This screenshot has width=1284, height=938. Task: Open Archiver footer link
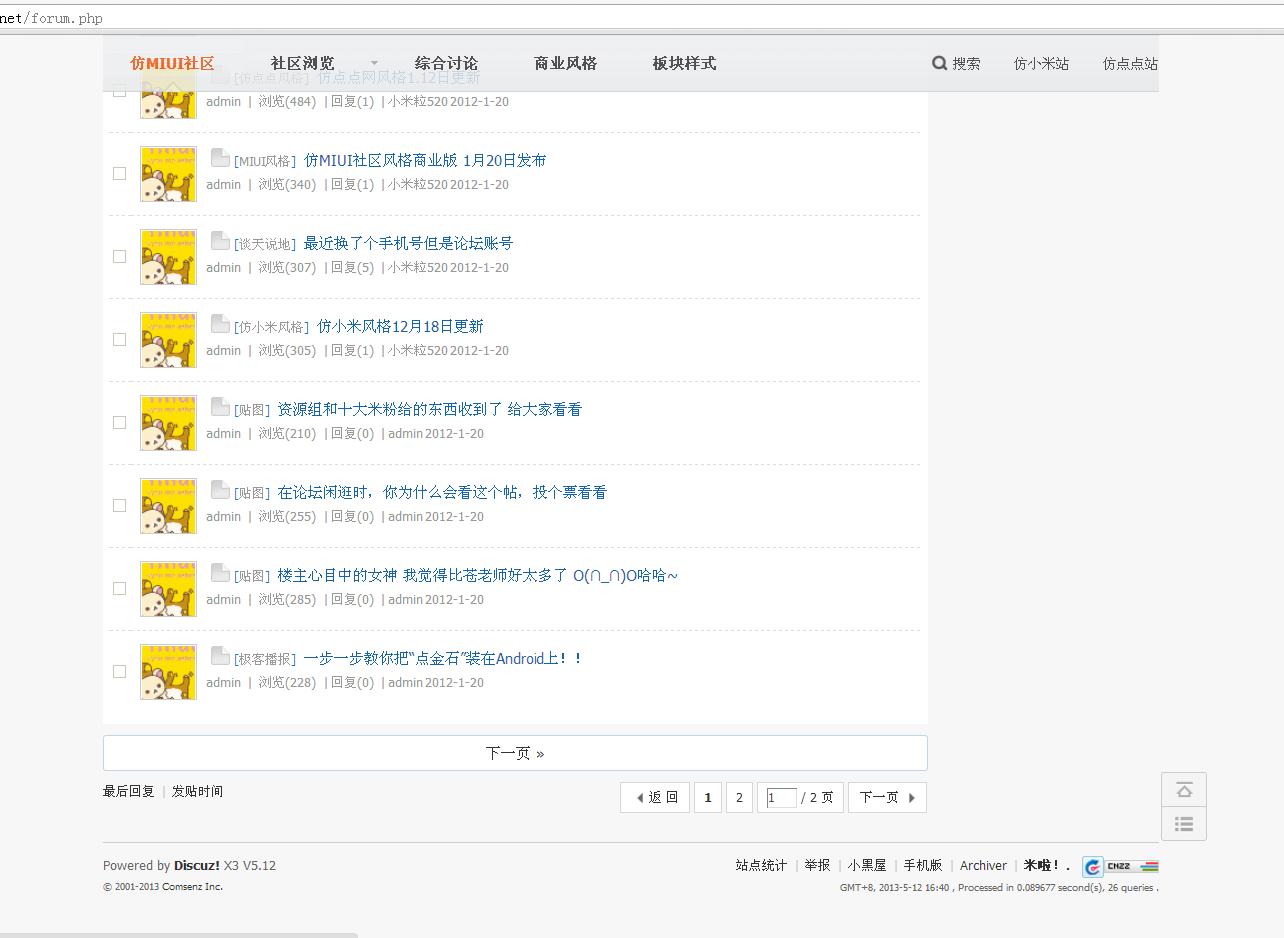point(983,865)
